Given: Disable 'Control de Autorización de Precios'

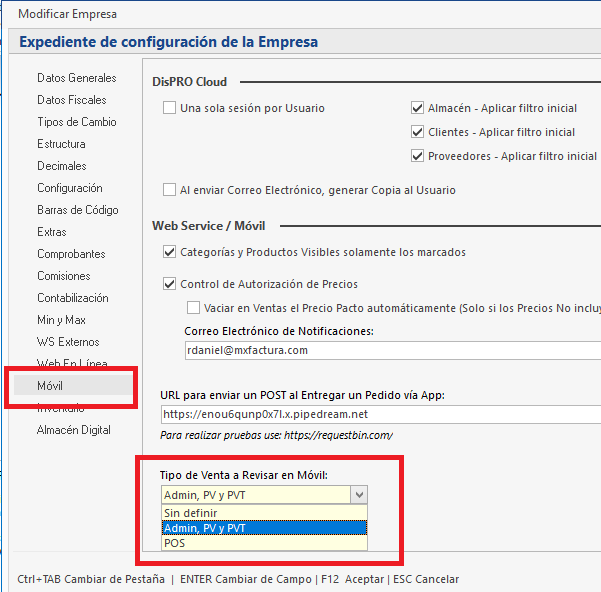Looking at the screenshot, I should pyautogui.click(x=170, y=284).
